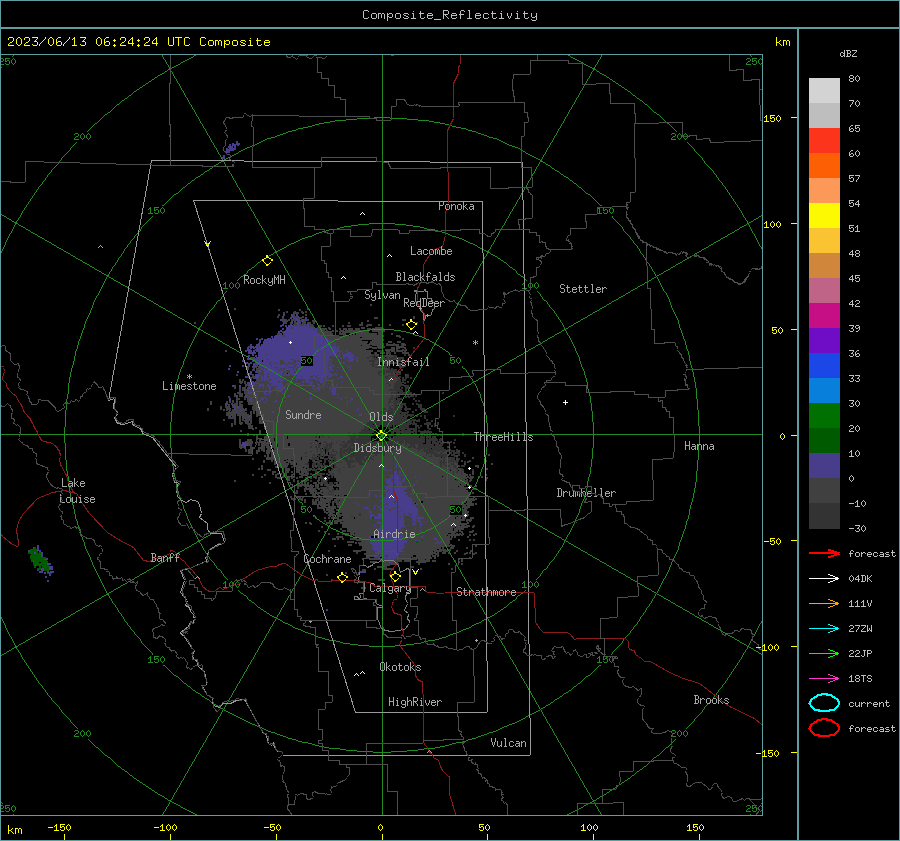Click the Sundre city label

(x=303, y=414)
